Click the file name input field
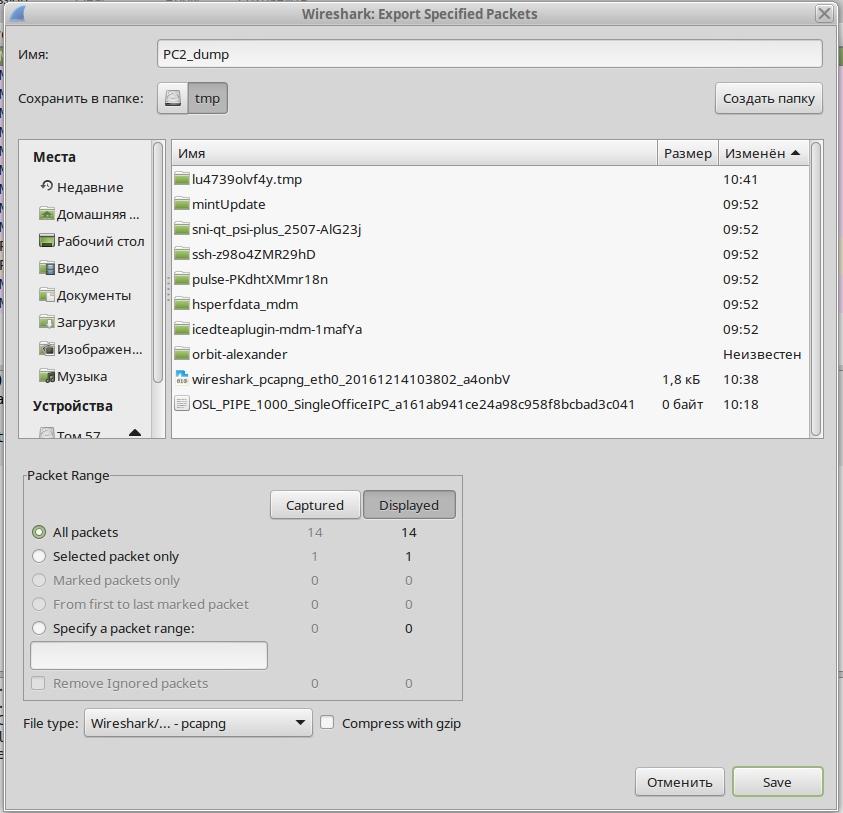Image resolution: width=843 pixels, height=813 pixels. (490, 54)
